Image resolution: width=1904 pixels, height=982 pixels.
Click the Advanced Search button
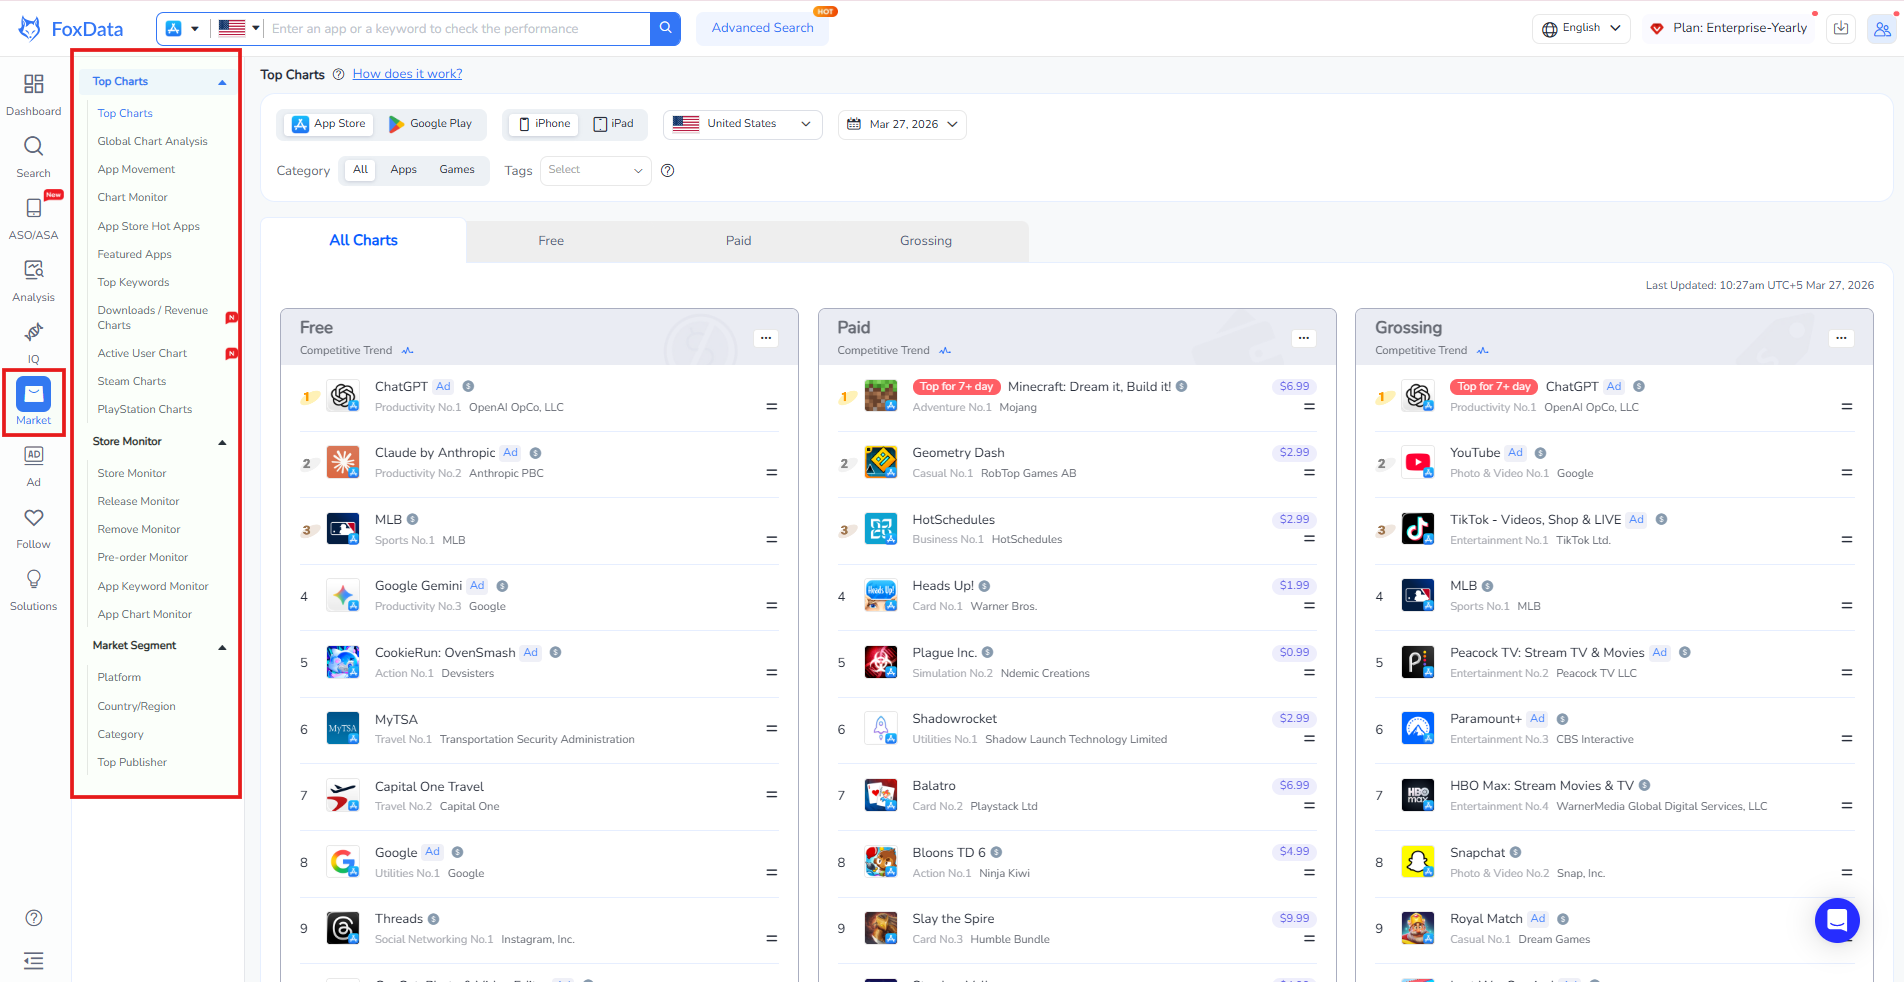pyautogui.click(x=762, y=28)
